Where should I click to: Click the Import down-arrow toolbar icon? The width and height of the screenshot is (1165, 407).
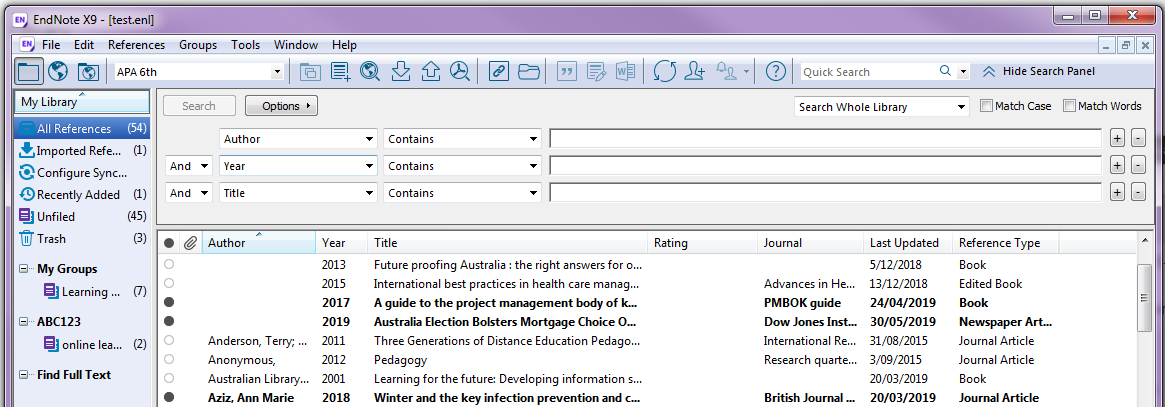point(400,71)
